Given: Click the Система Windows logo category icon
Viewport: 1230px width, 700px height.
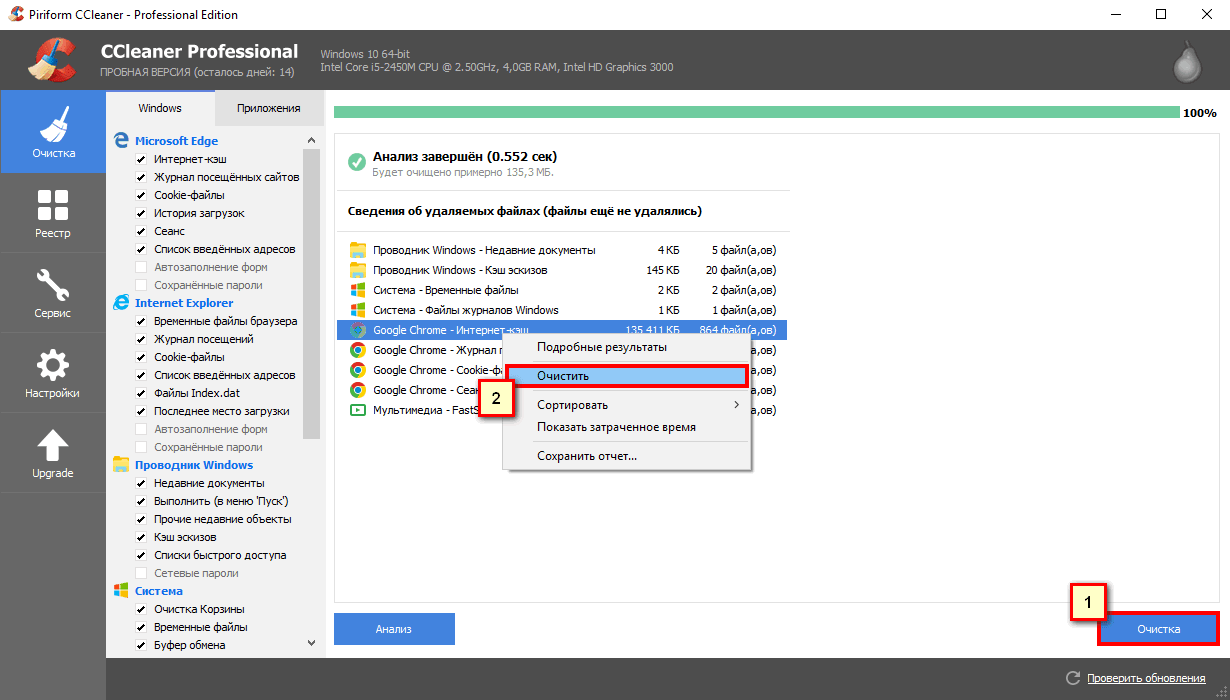Looking at the screenshot, I should tap(121, 590).
